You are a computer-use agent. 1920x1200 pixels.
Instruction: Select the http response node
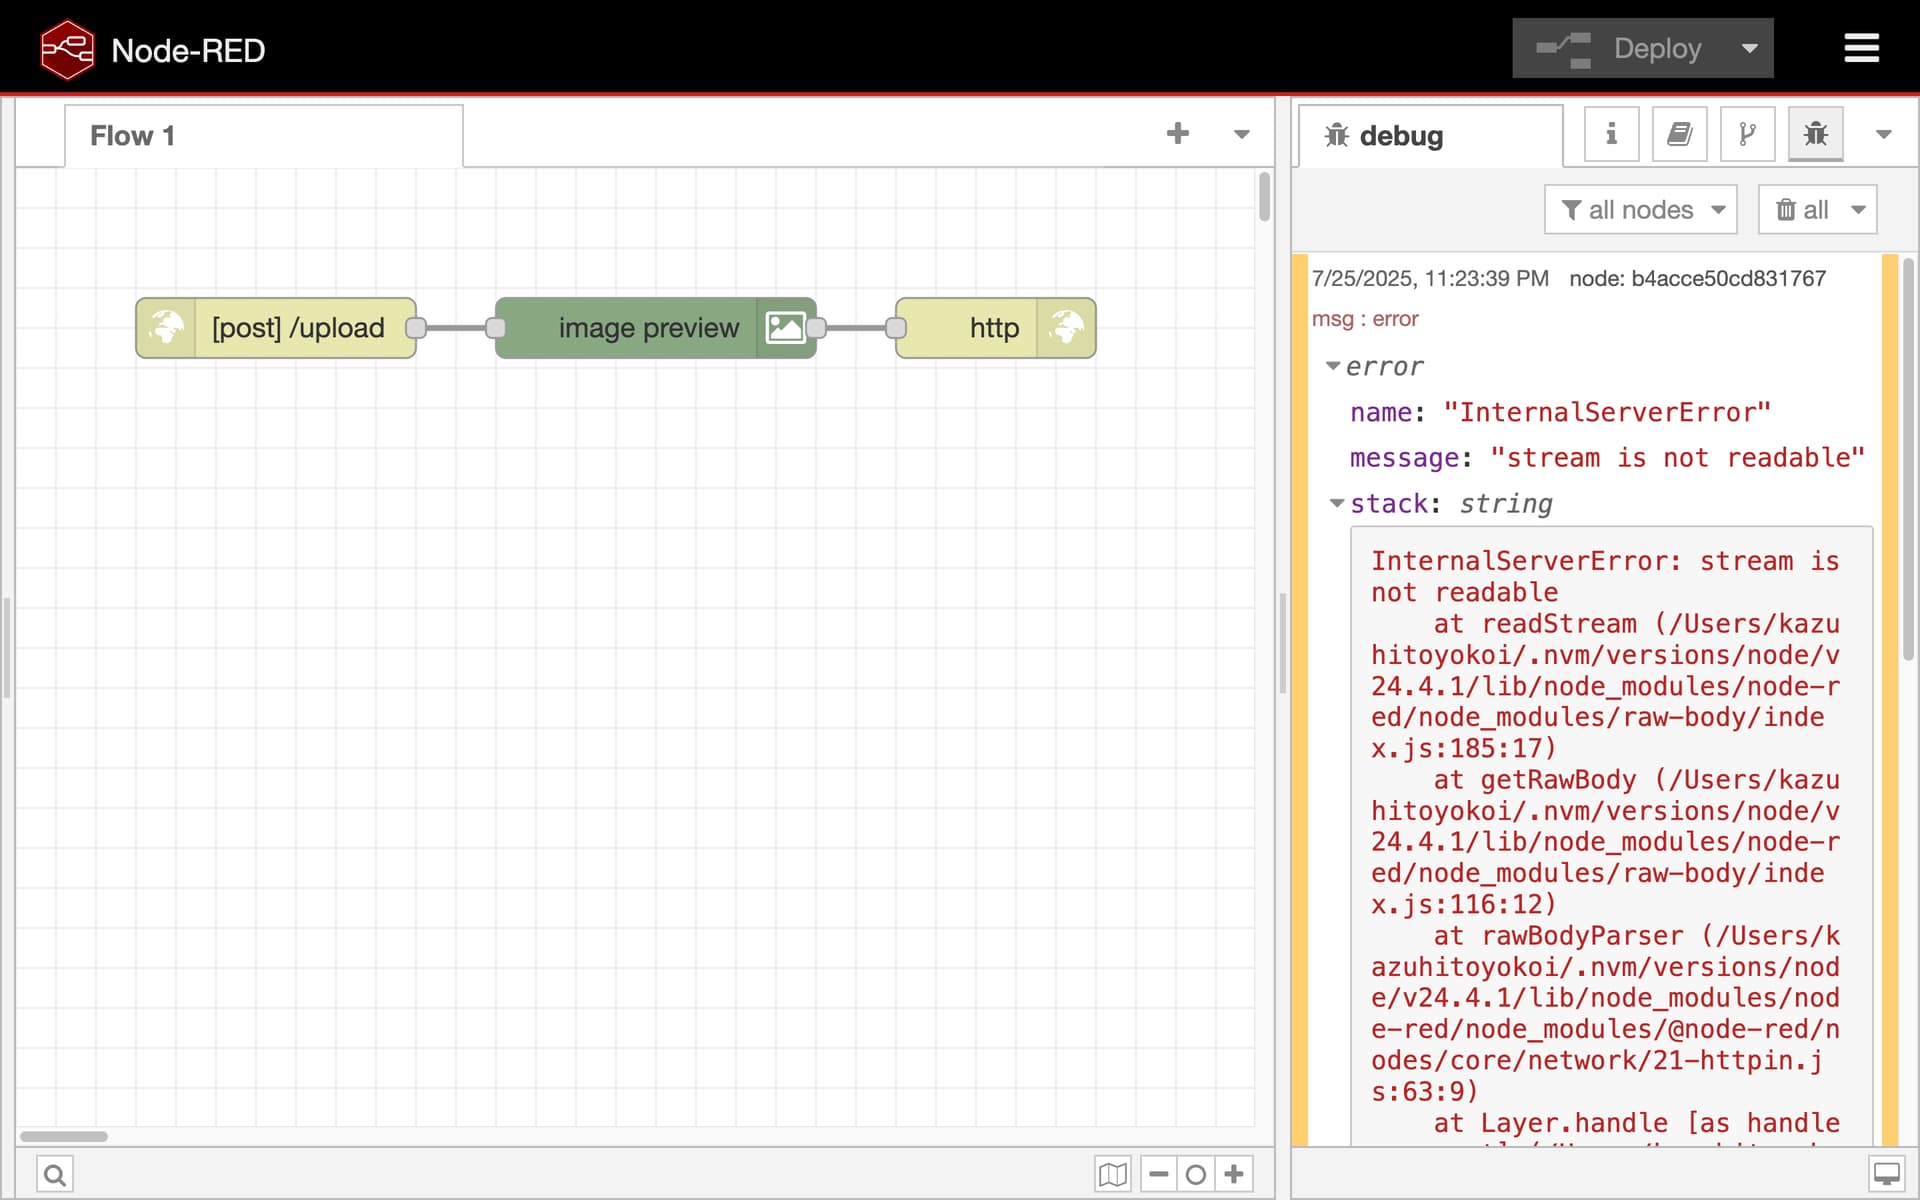click(996, 327)
